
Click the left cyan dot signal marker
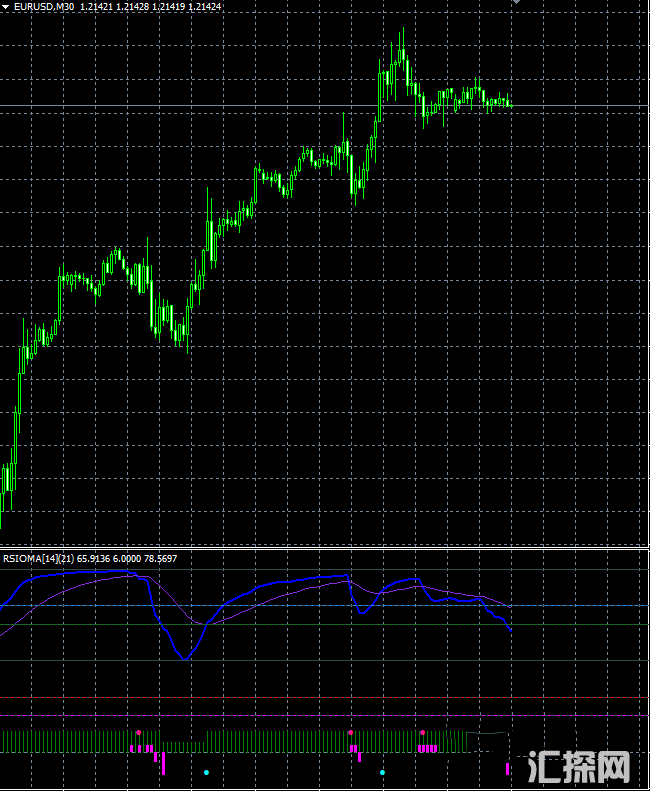coord(206,772)
